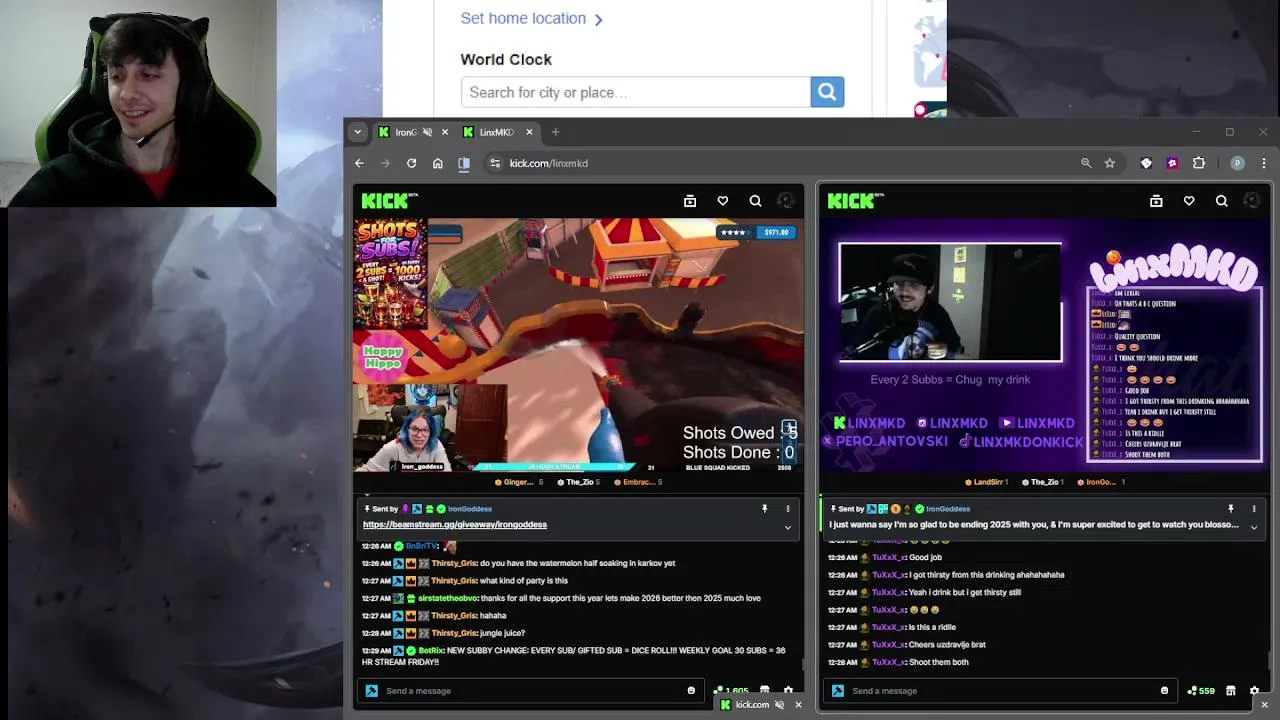The image size is (1280, 720).
Task: View 559 channel points in right chat
Action: click(1201, 691)
